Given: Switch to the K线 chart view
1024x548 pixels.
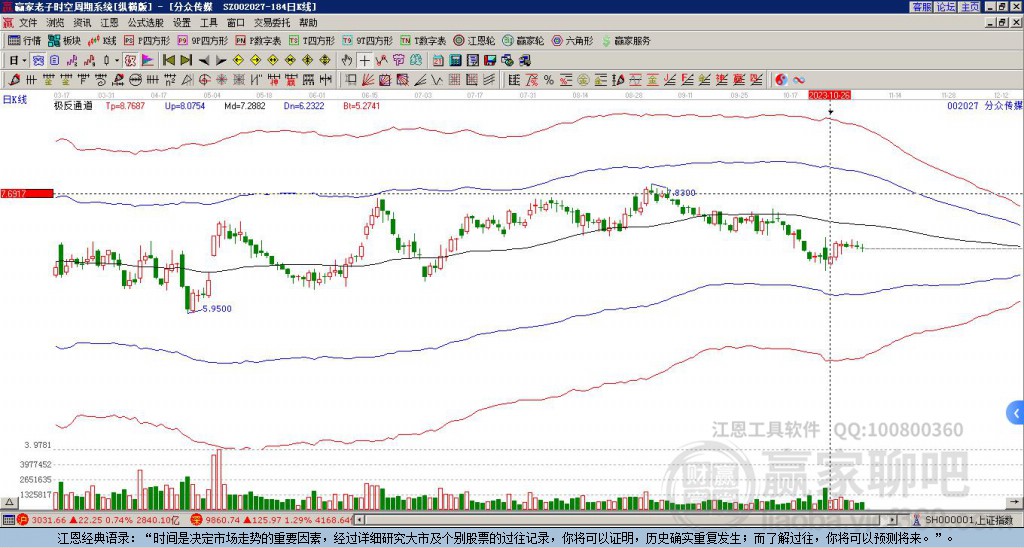Looking at the screenshot, I should [102, 40].
